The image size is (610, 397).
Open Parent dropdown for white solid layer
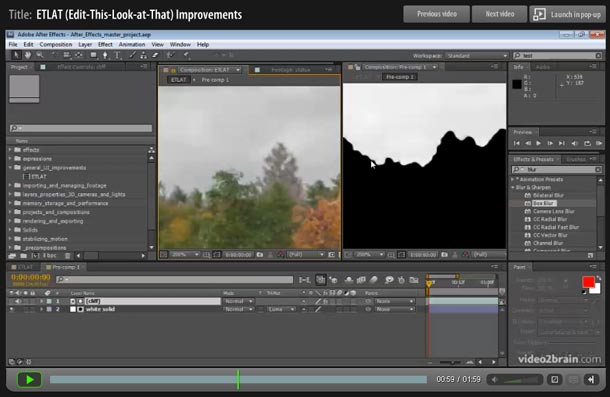pyautogui.click(x=394, y=309)
